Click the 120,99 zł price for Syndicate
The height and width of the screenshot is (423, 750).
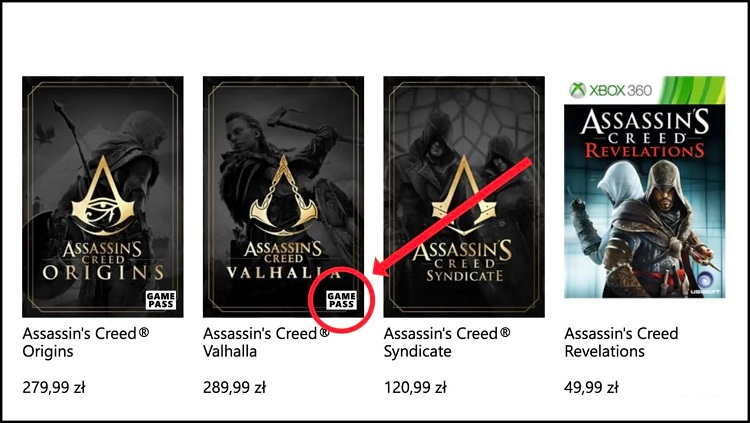(x=416, y=388)
